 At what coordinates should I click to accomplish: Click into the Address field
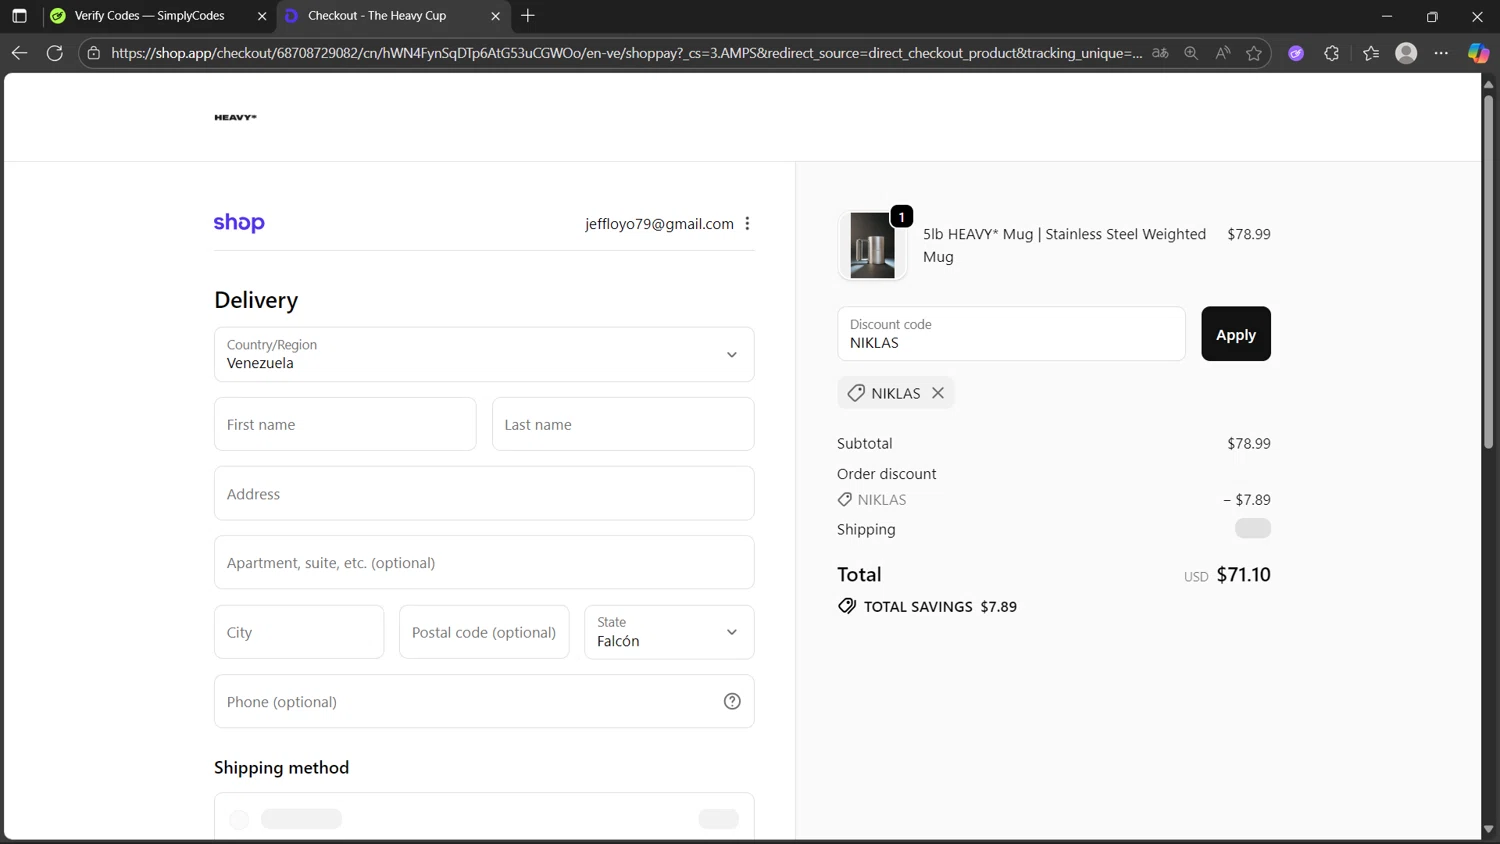(484, 493)
